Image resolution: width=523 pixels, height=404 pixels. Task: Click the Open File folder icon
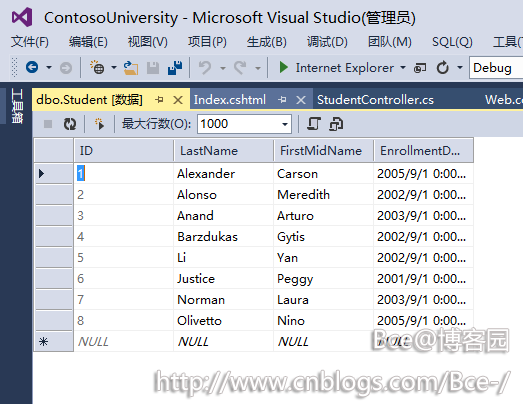tap(131, 68)
